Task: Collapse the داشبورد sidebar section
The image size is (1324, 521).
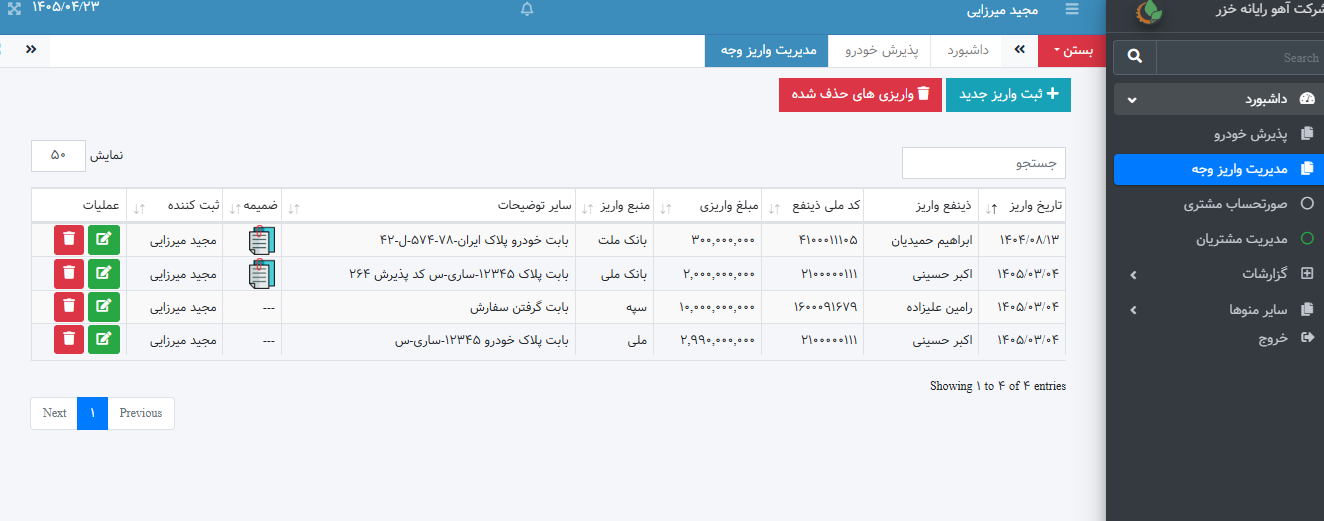Action: (x=1218, y=99)
